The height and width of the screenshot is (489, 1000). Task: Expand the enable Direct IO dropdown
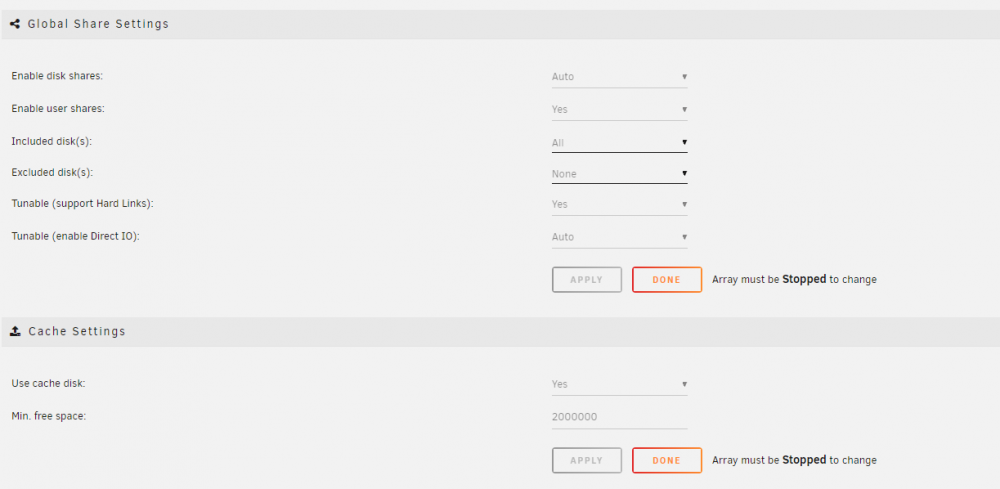click(x=619, y=237)
